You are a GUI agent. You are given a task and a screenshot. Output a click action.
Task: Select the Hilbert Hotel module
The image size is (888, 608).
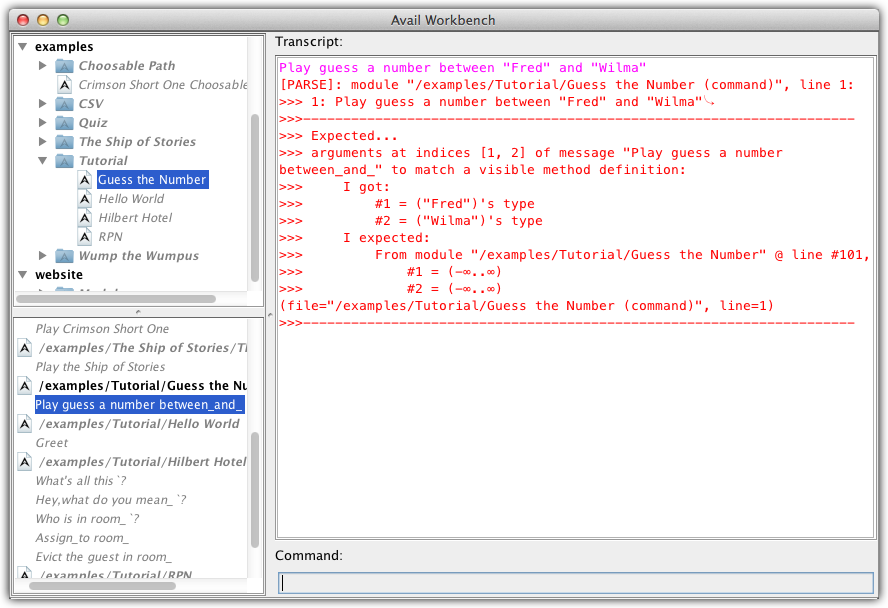pyautogui.click(x=135, y=218)
